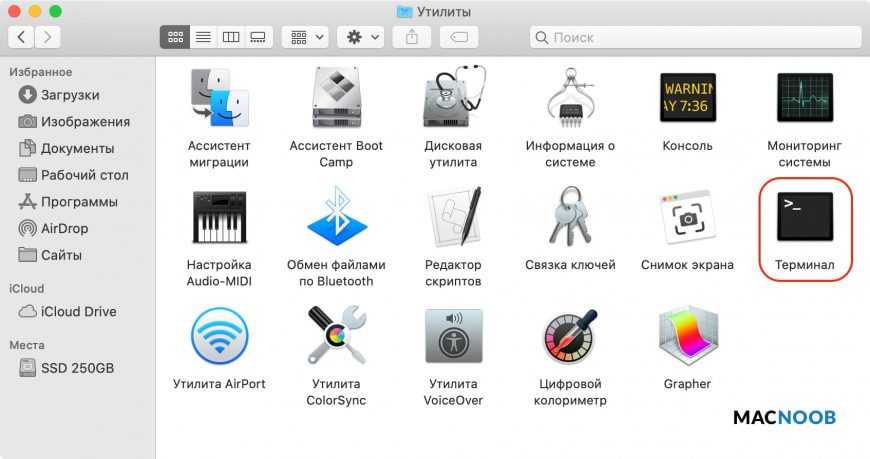870x459 pixels.
Task: Click the Share toolbar button
Action: [412, 37]
